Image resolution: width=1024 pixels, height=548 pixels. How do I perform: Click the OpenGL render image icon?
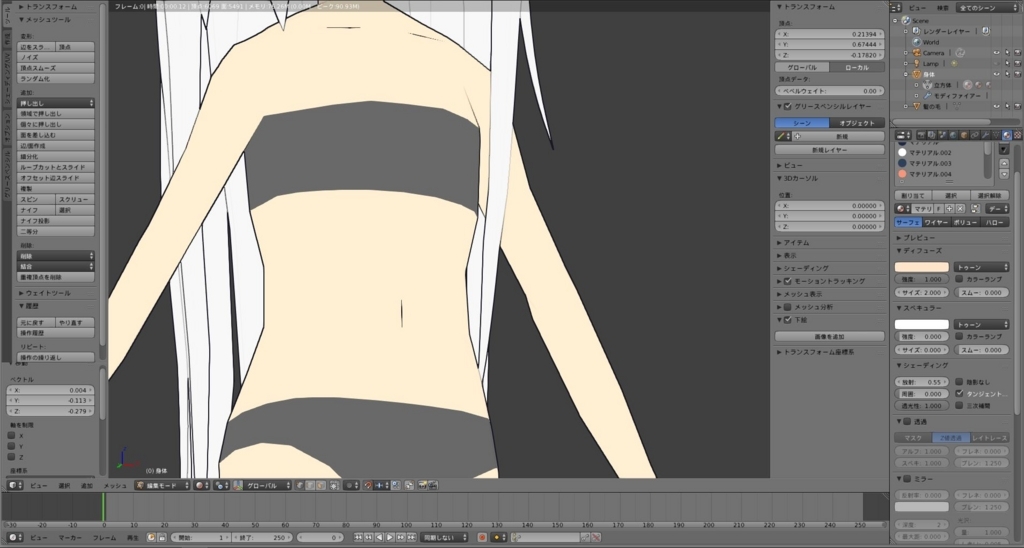point(421,485)
